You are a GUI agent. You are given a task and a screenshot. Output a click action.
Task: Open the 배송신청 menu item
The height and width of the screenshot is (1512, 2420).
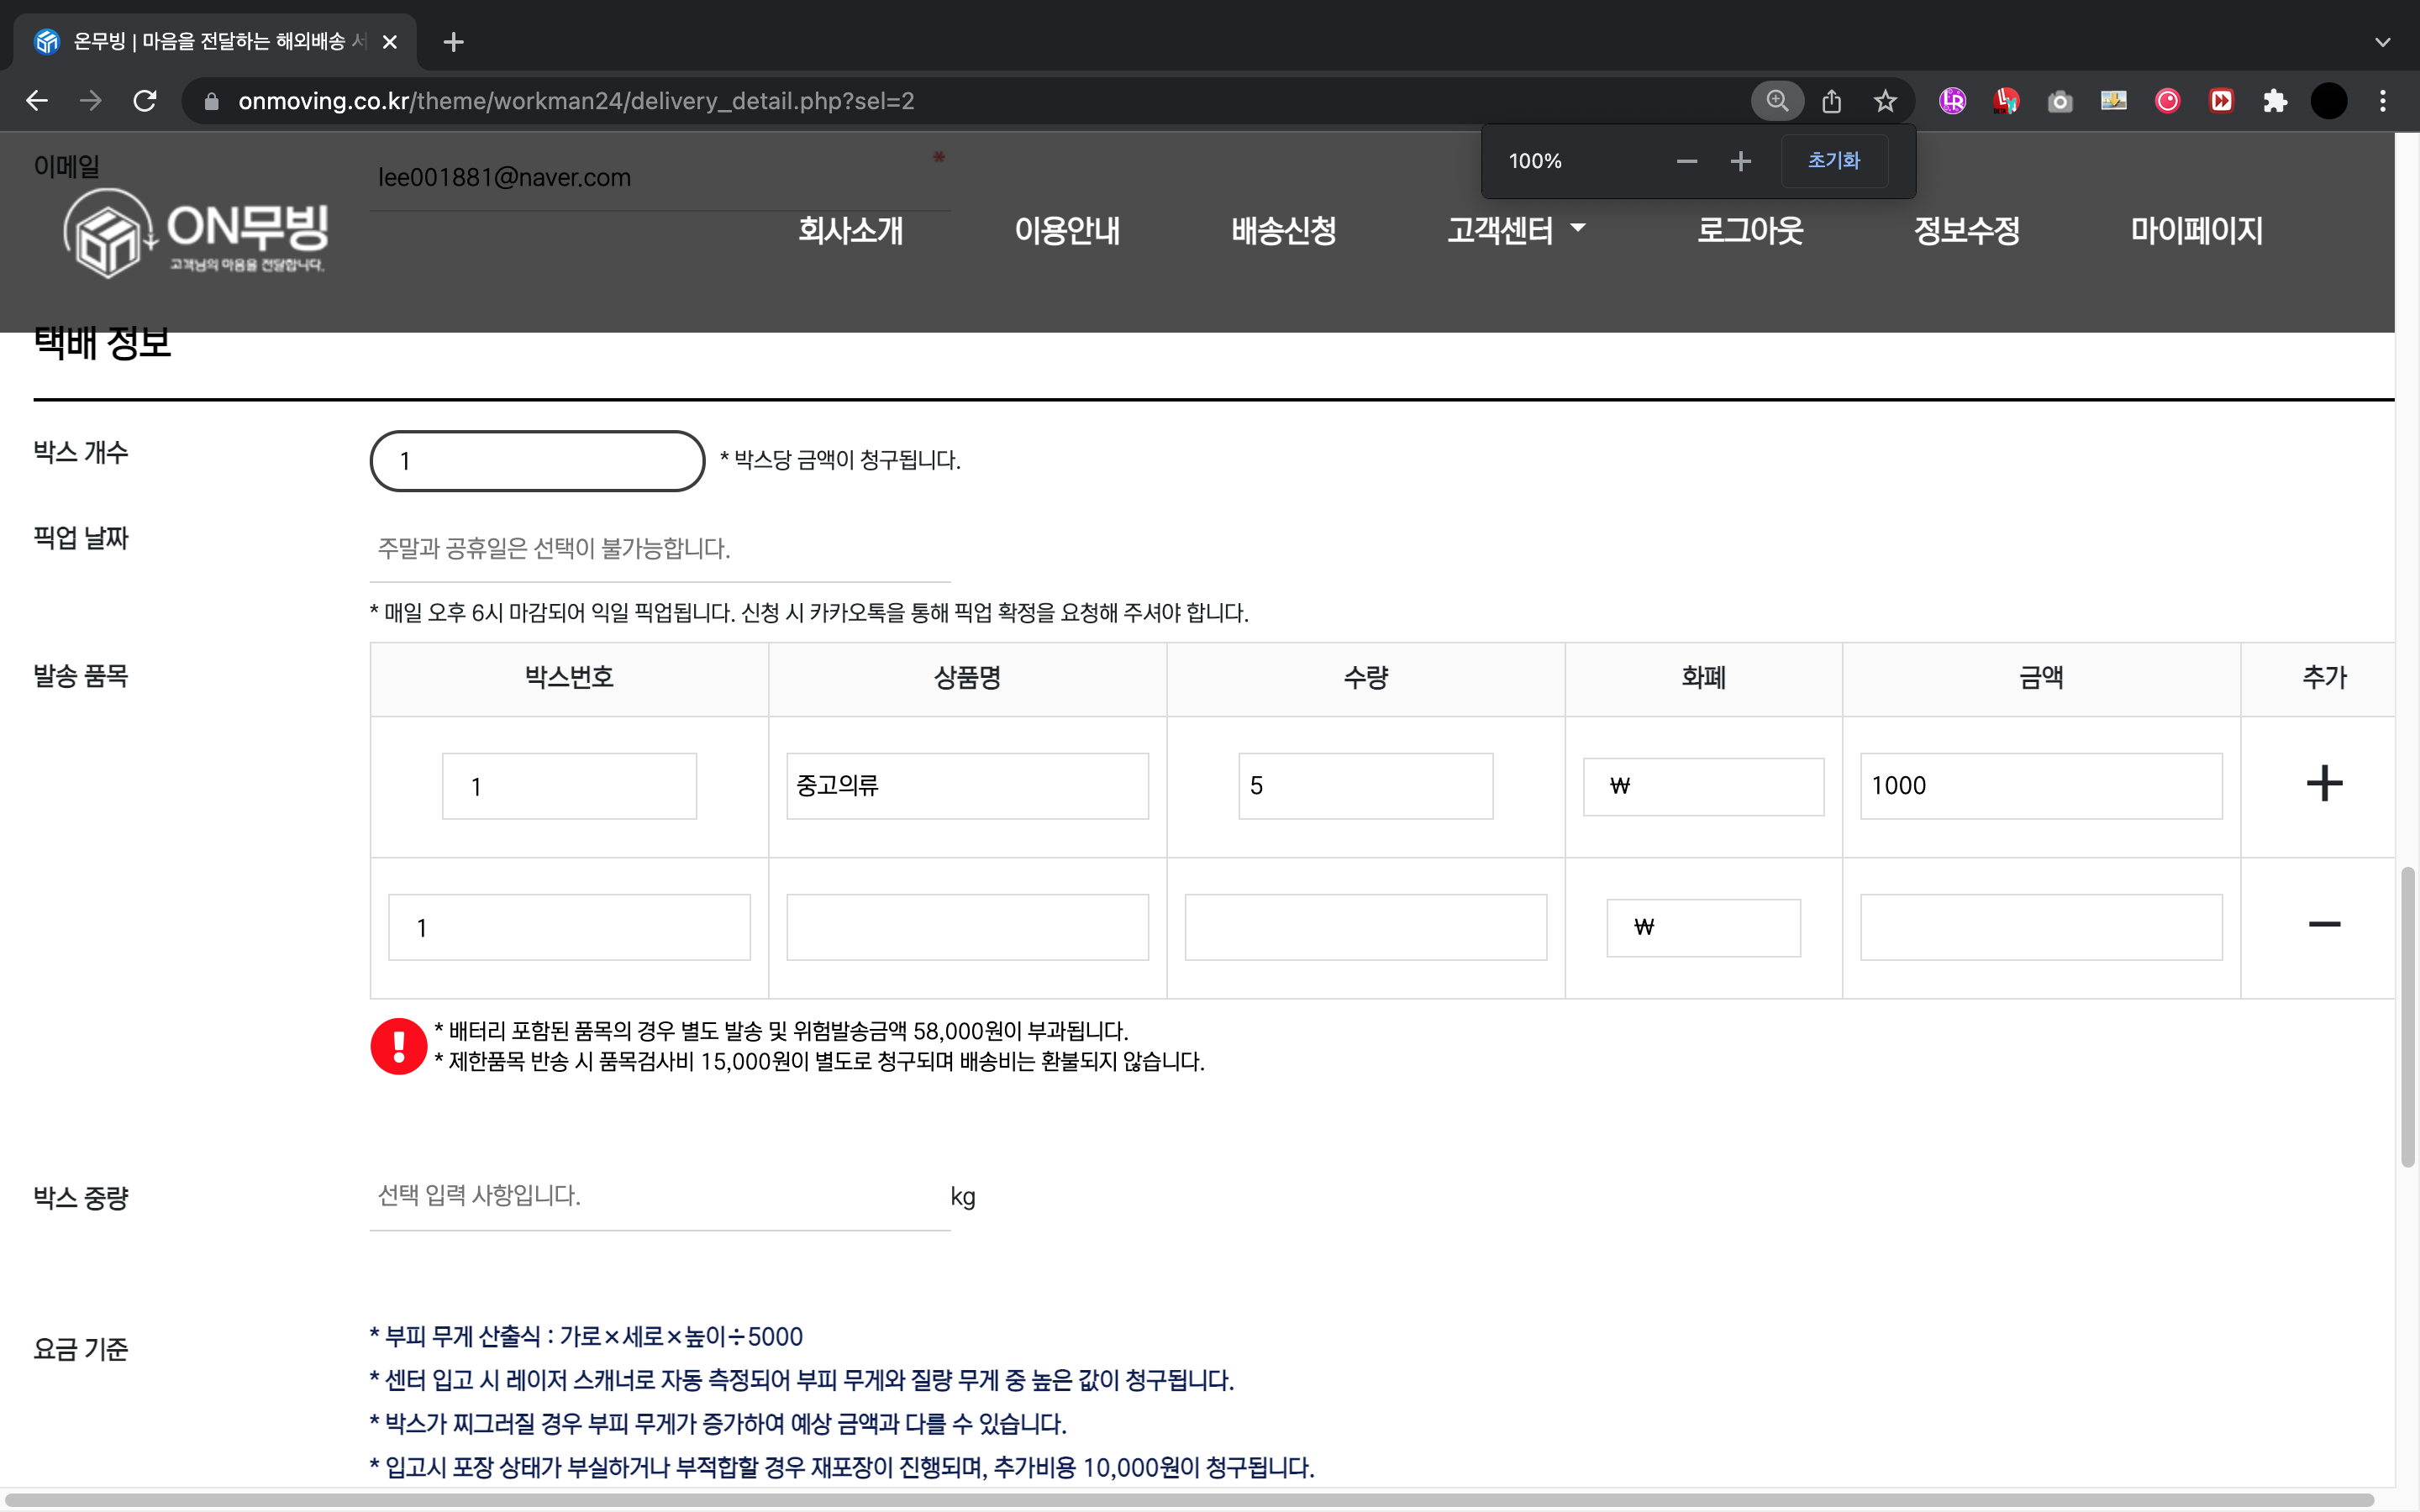pos(1283,231)
